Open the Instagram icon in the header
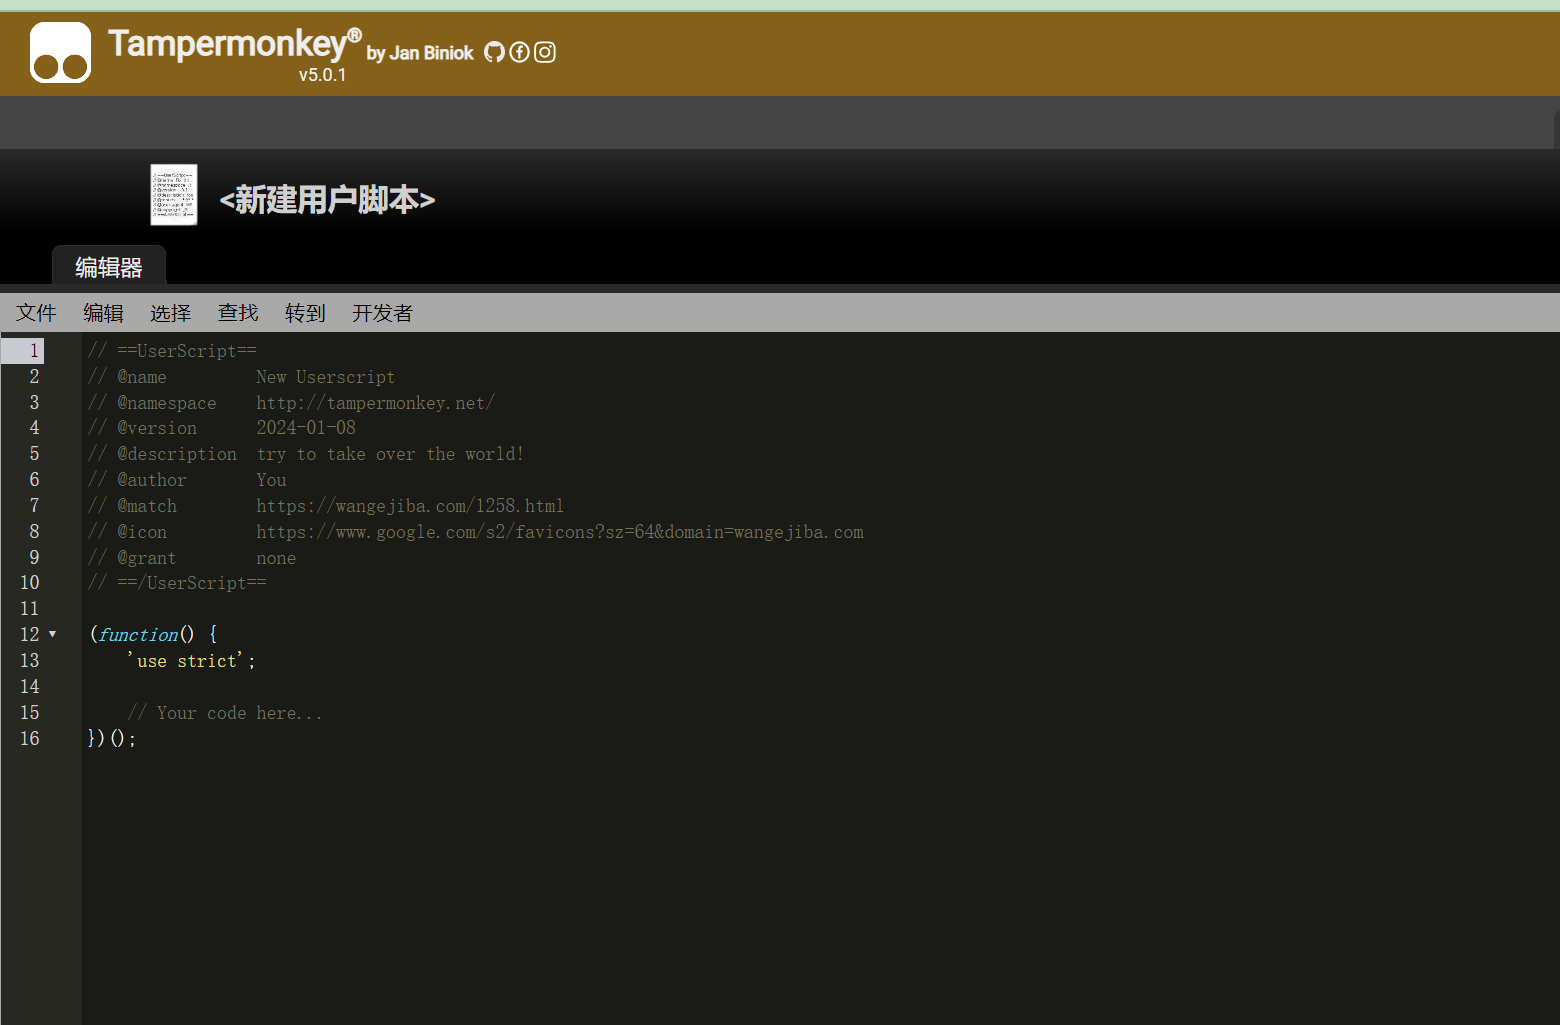 click(544, 52)
